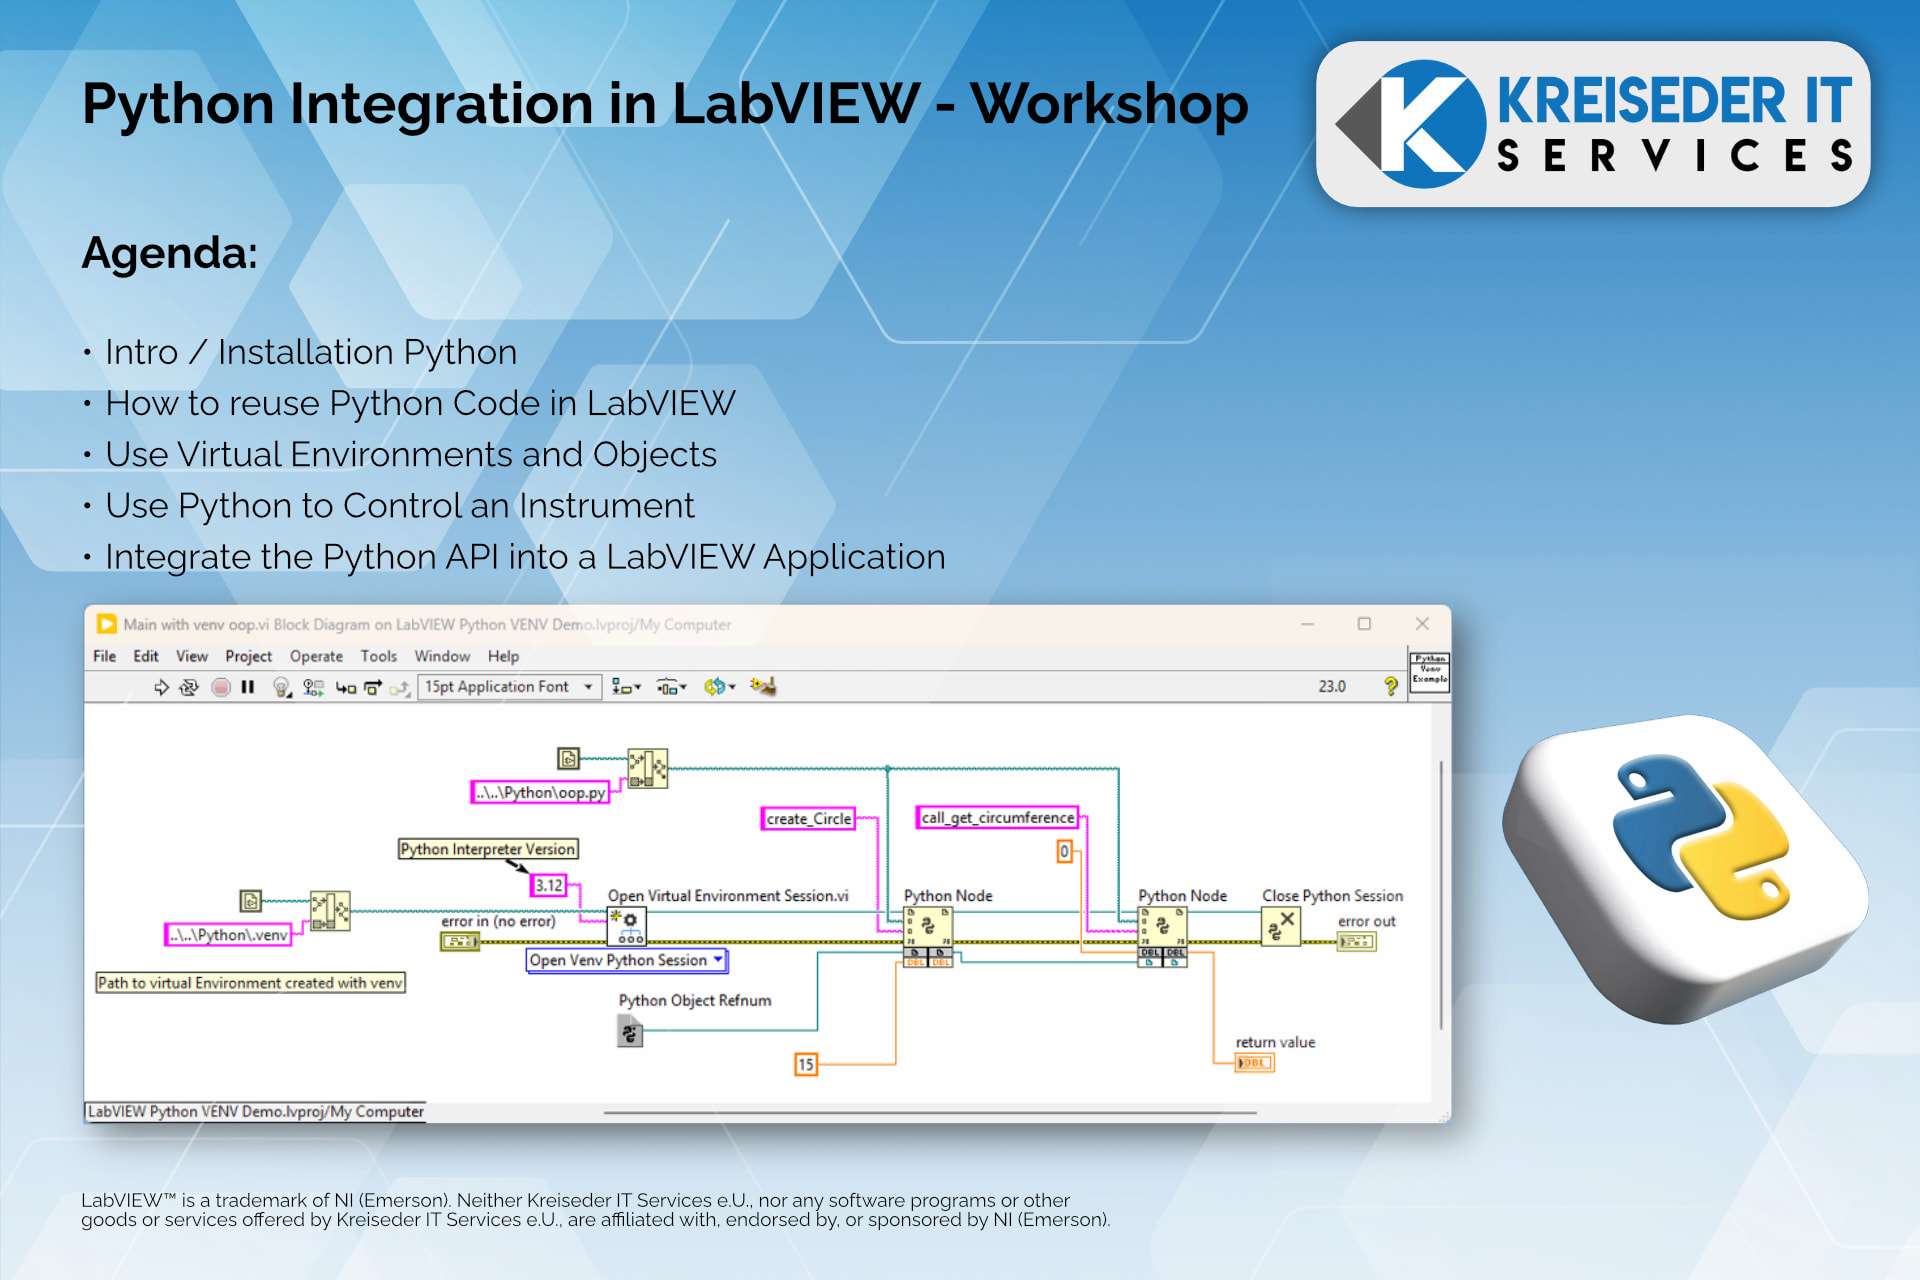Click the create_Circle string constant

coord(808,818)
